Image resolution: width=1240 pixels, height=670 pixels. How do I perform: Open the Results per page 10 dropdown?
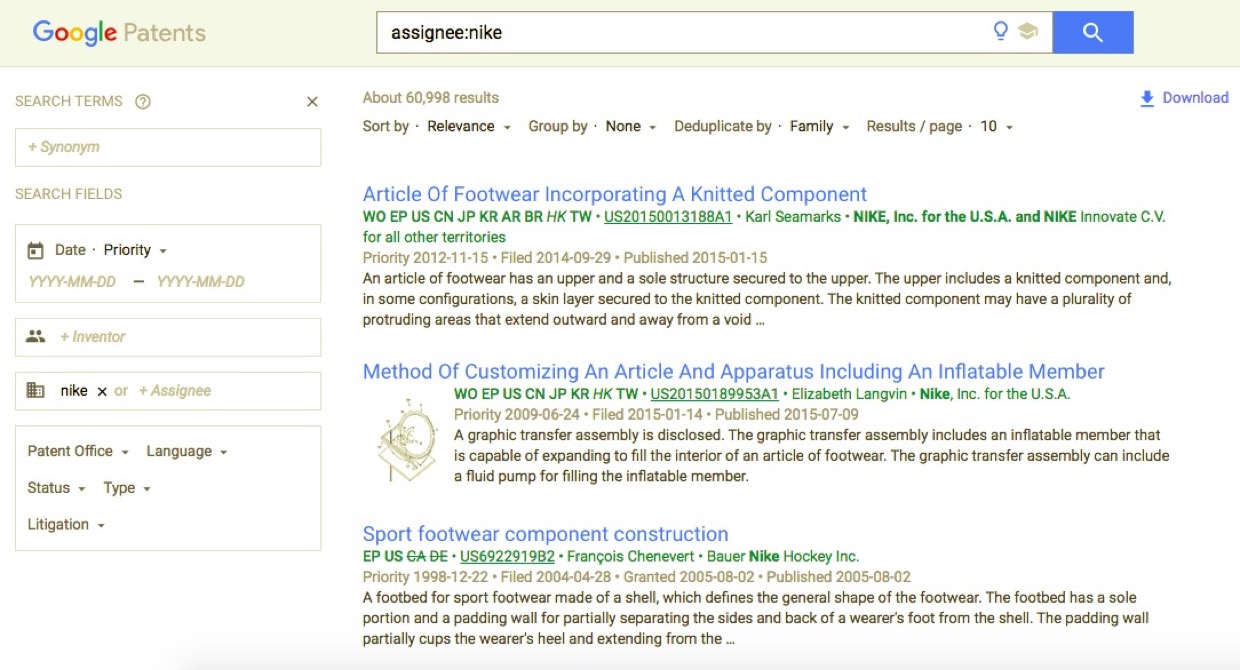[997, 127]
